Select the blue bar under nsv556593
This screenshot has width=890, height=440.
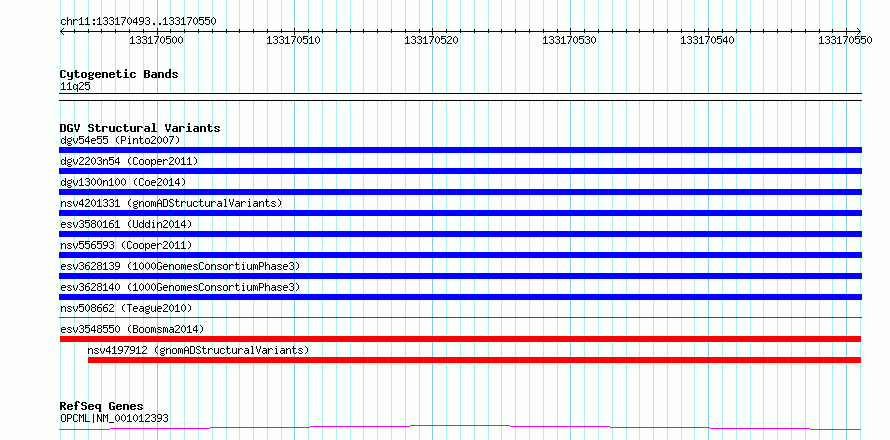pyautogui.click(x=460, y=255)
